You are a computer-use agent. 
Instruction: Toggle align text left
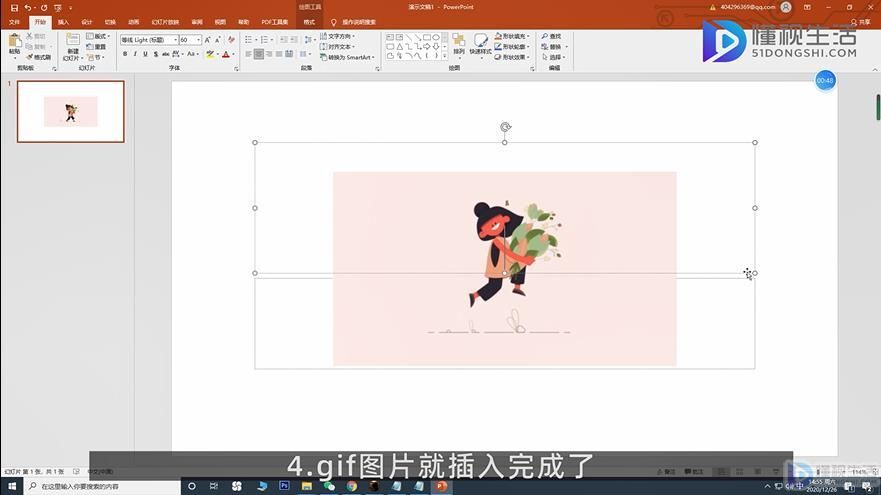coord(248,55)
